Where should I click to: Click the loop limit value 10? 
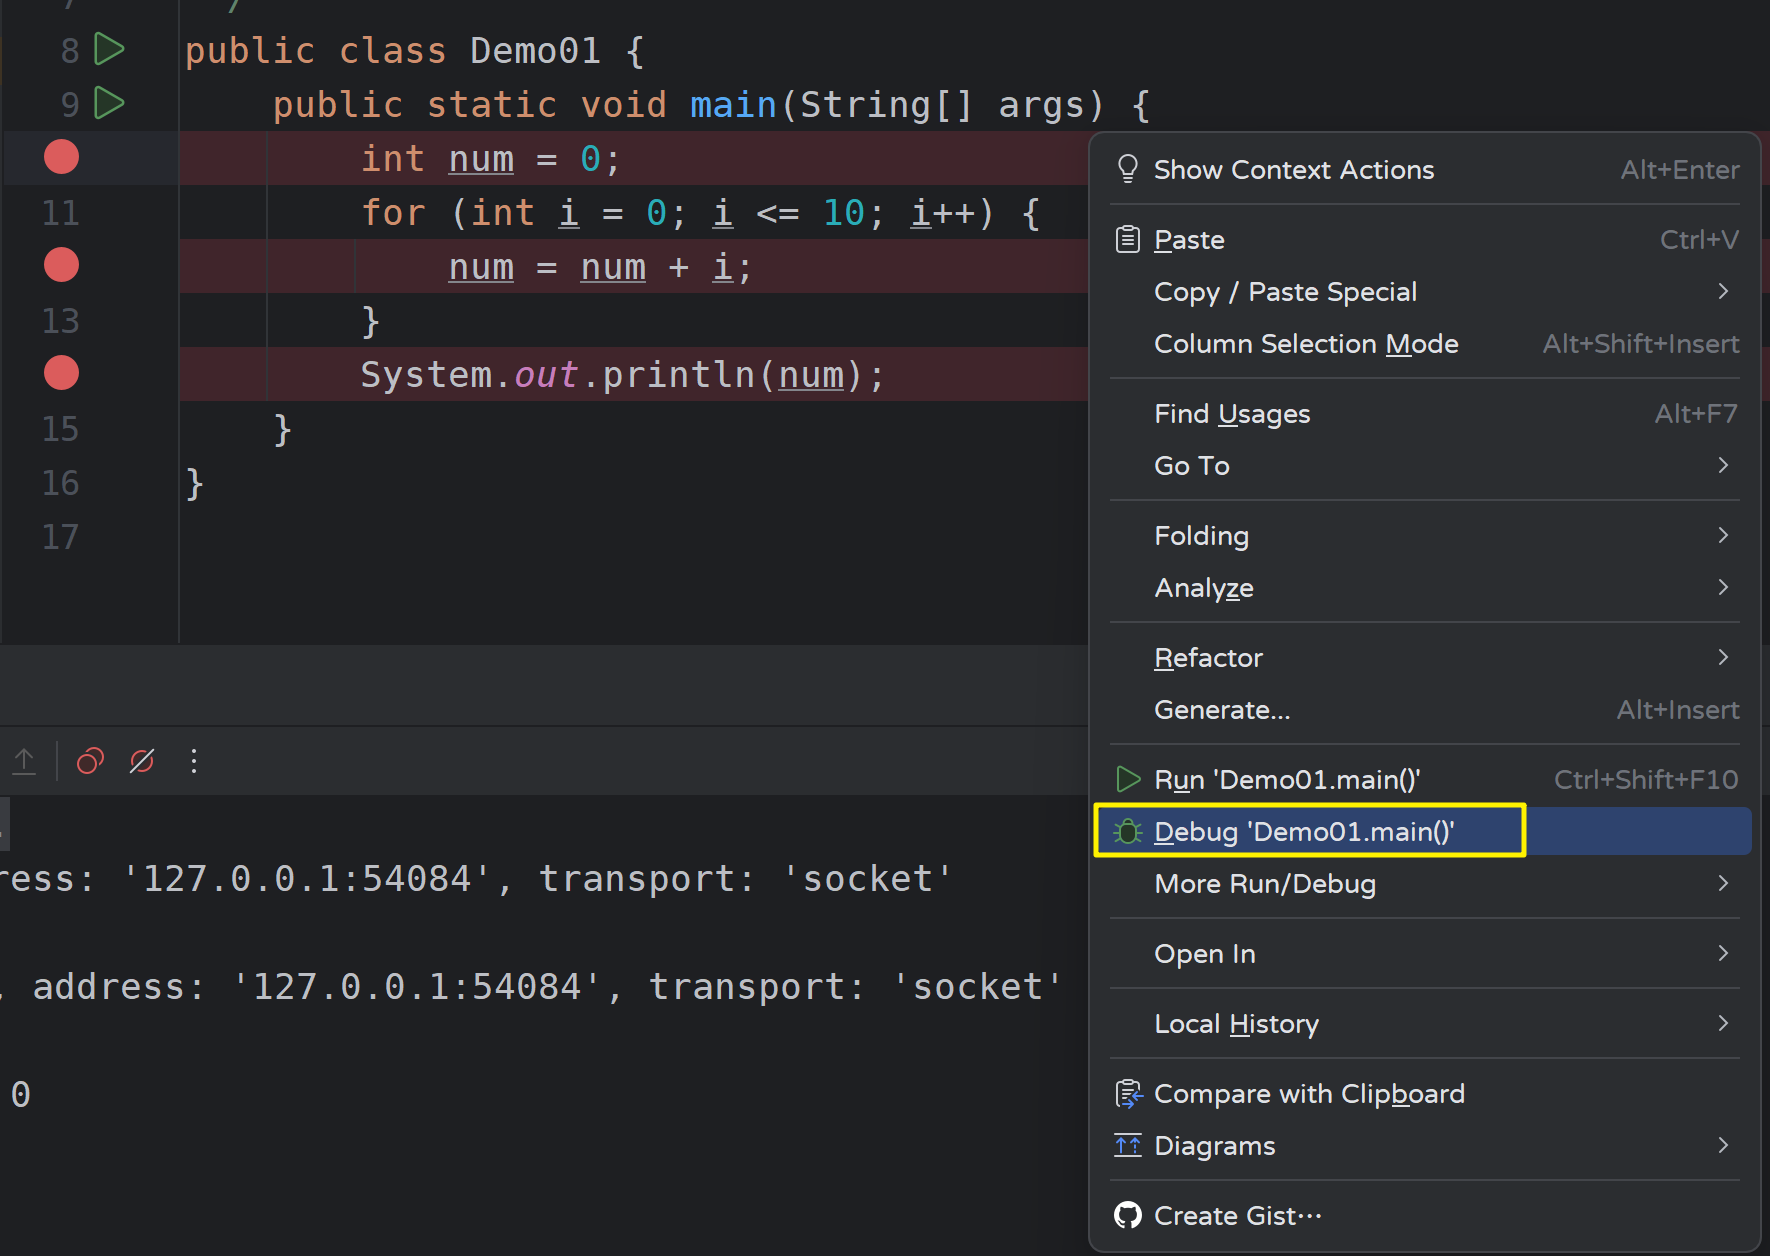[844, 213]
